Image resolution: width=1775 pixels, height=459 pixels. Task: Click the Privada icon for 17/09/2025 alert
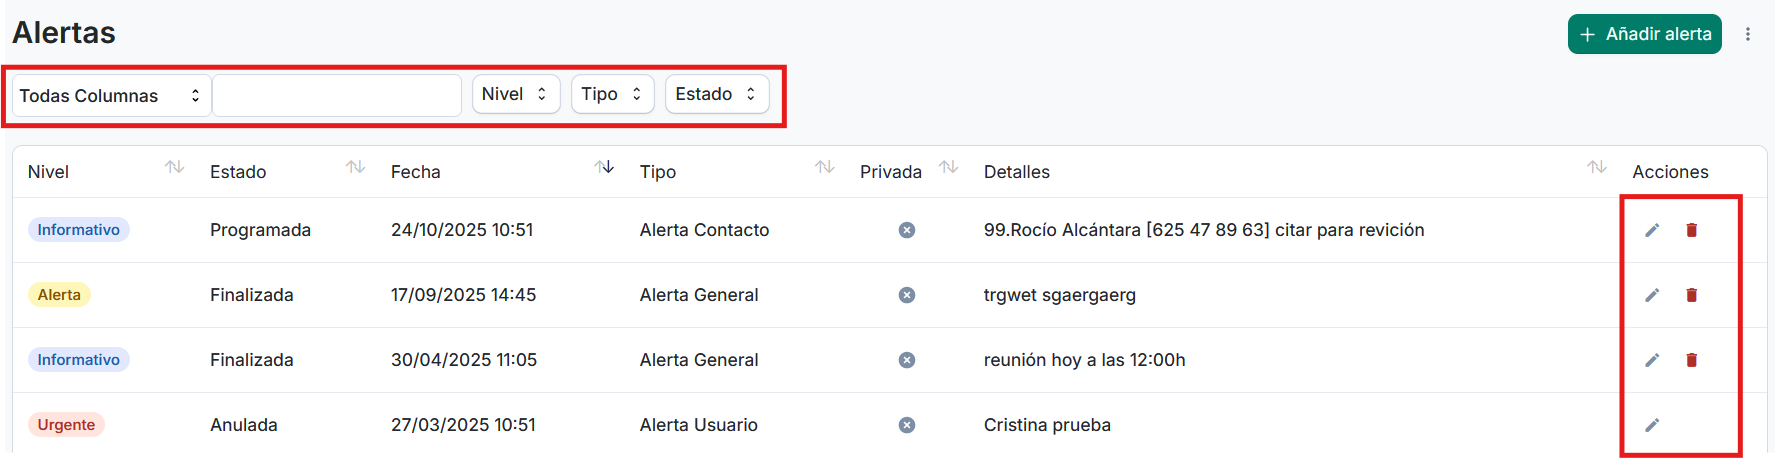pos(907,295)
